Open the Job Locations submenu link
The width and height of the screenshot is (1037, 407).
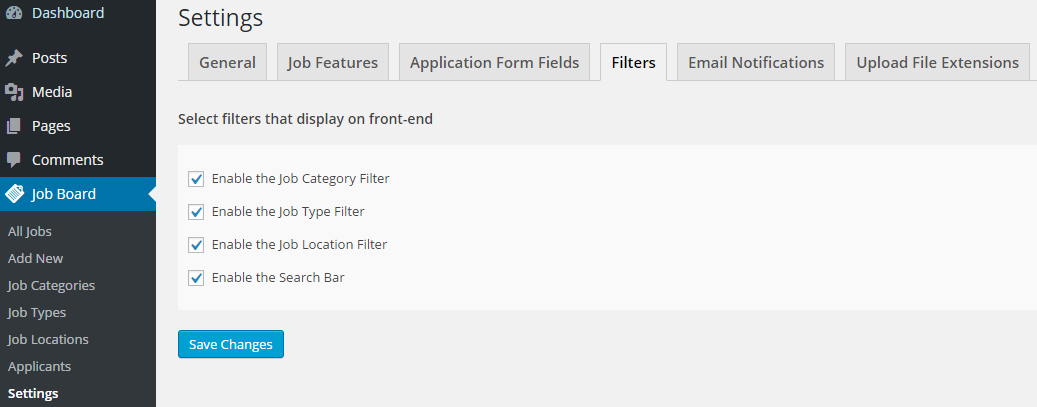(48, 339)
